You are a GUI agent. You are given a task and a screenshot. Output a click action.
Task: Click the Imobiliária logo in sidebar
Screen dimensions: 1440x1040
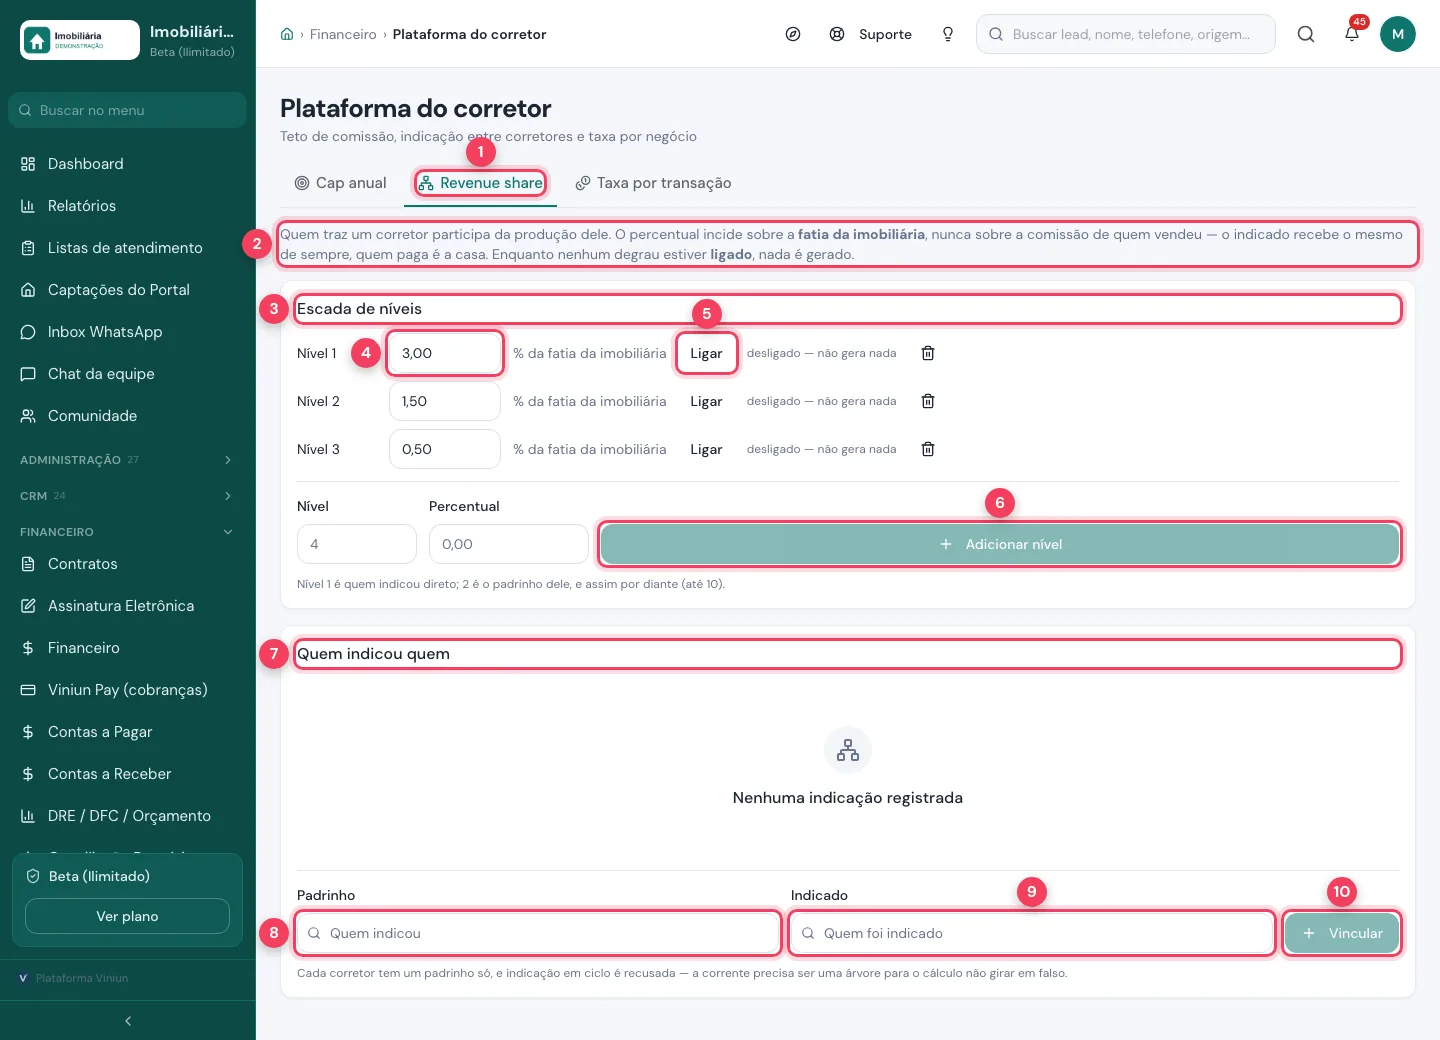80,40
